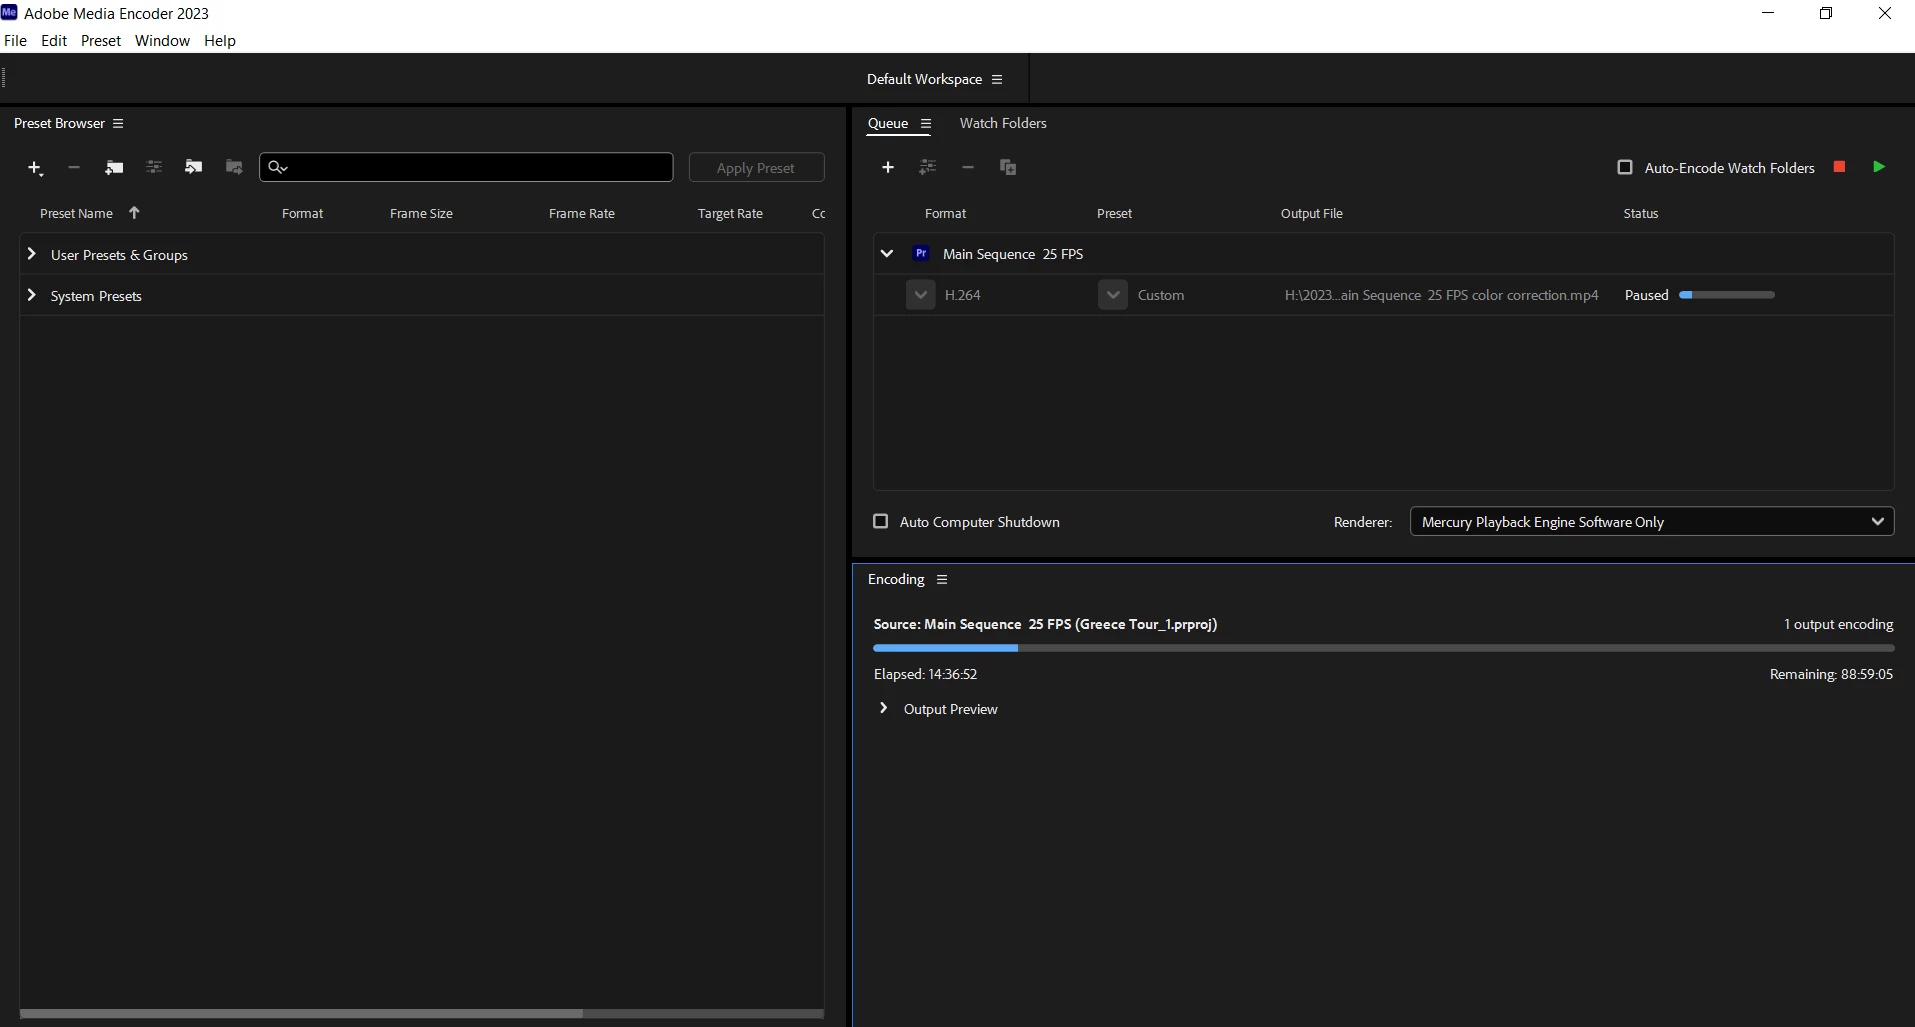Click add output settings icon in Queue
1915x1027 pixels.
pos(928,167)
